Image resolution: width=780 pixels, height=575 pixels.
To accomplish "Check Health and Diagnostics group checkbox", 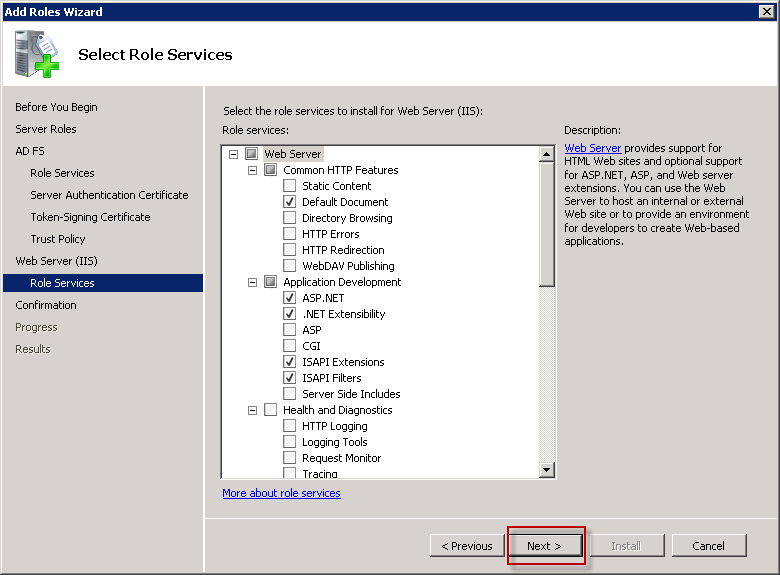I will pos(271,410).
